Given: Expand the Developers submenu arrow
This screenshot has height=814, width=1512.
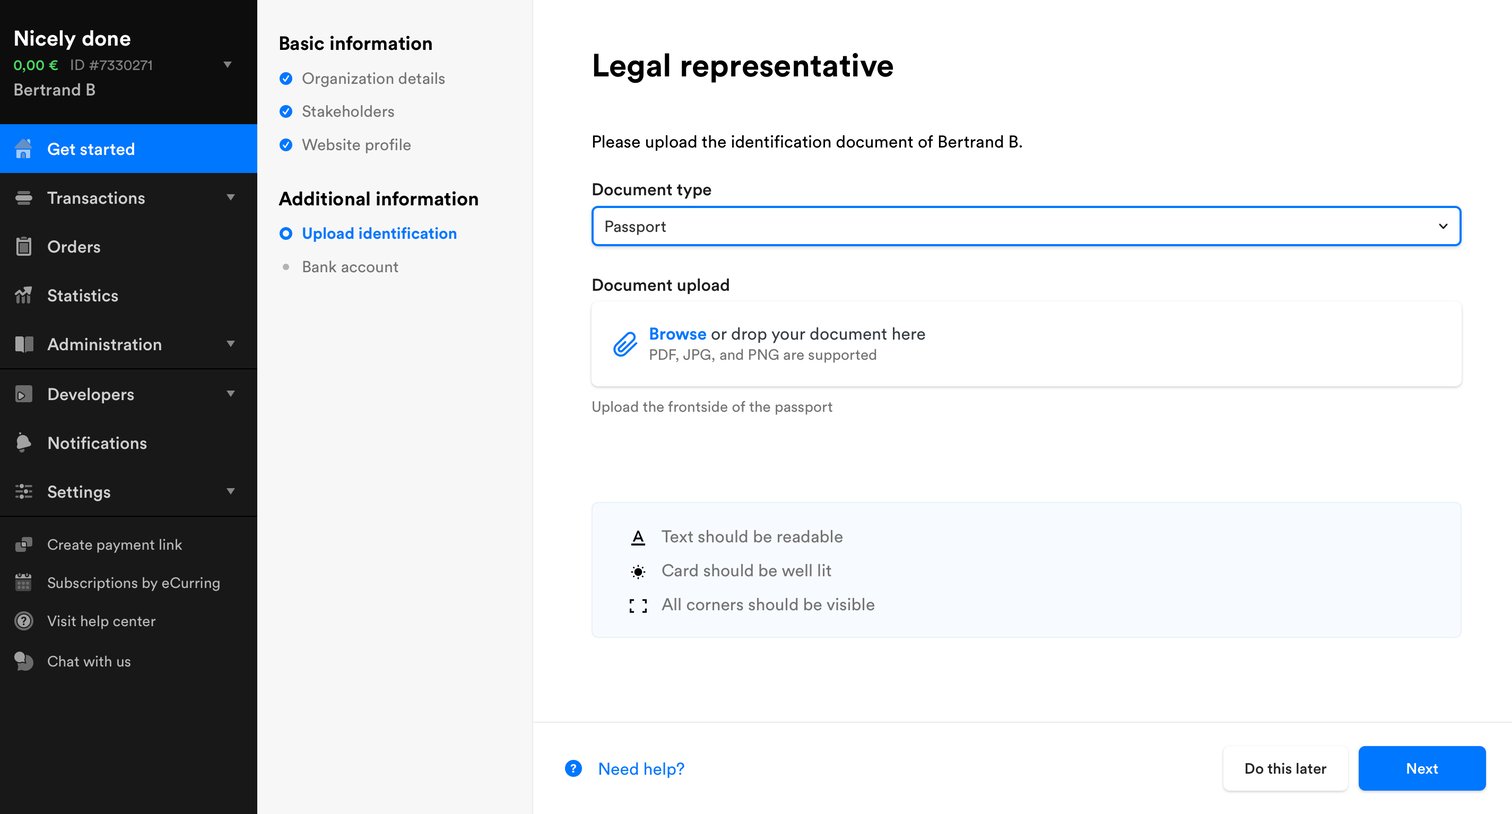Looking at the screenshot, I should [x=231, y=394].
